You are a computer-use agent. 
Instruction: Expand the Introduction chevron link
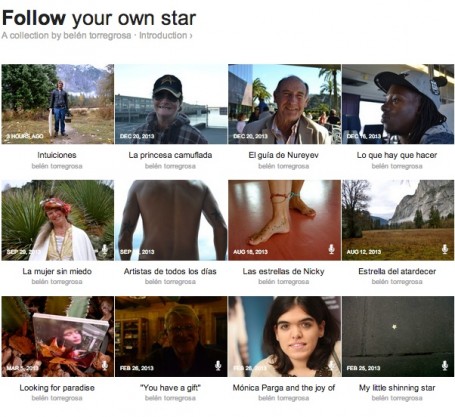tap(166, 35)
